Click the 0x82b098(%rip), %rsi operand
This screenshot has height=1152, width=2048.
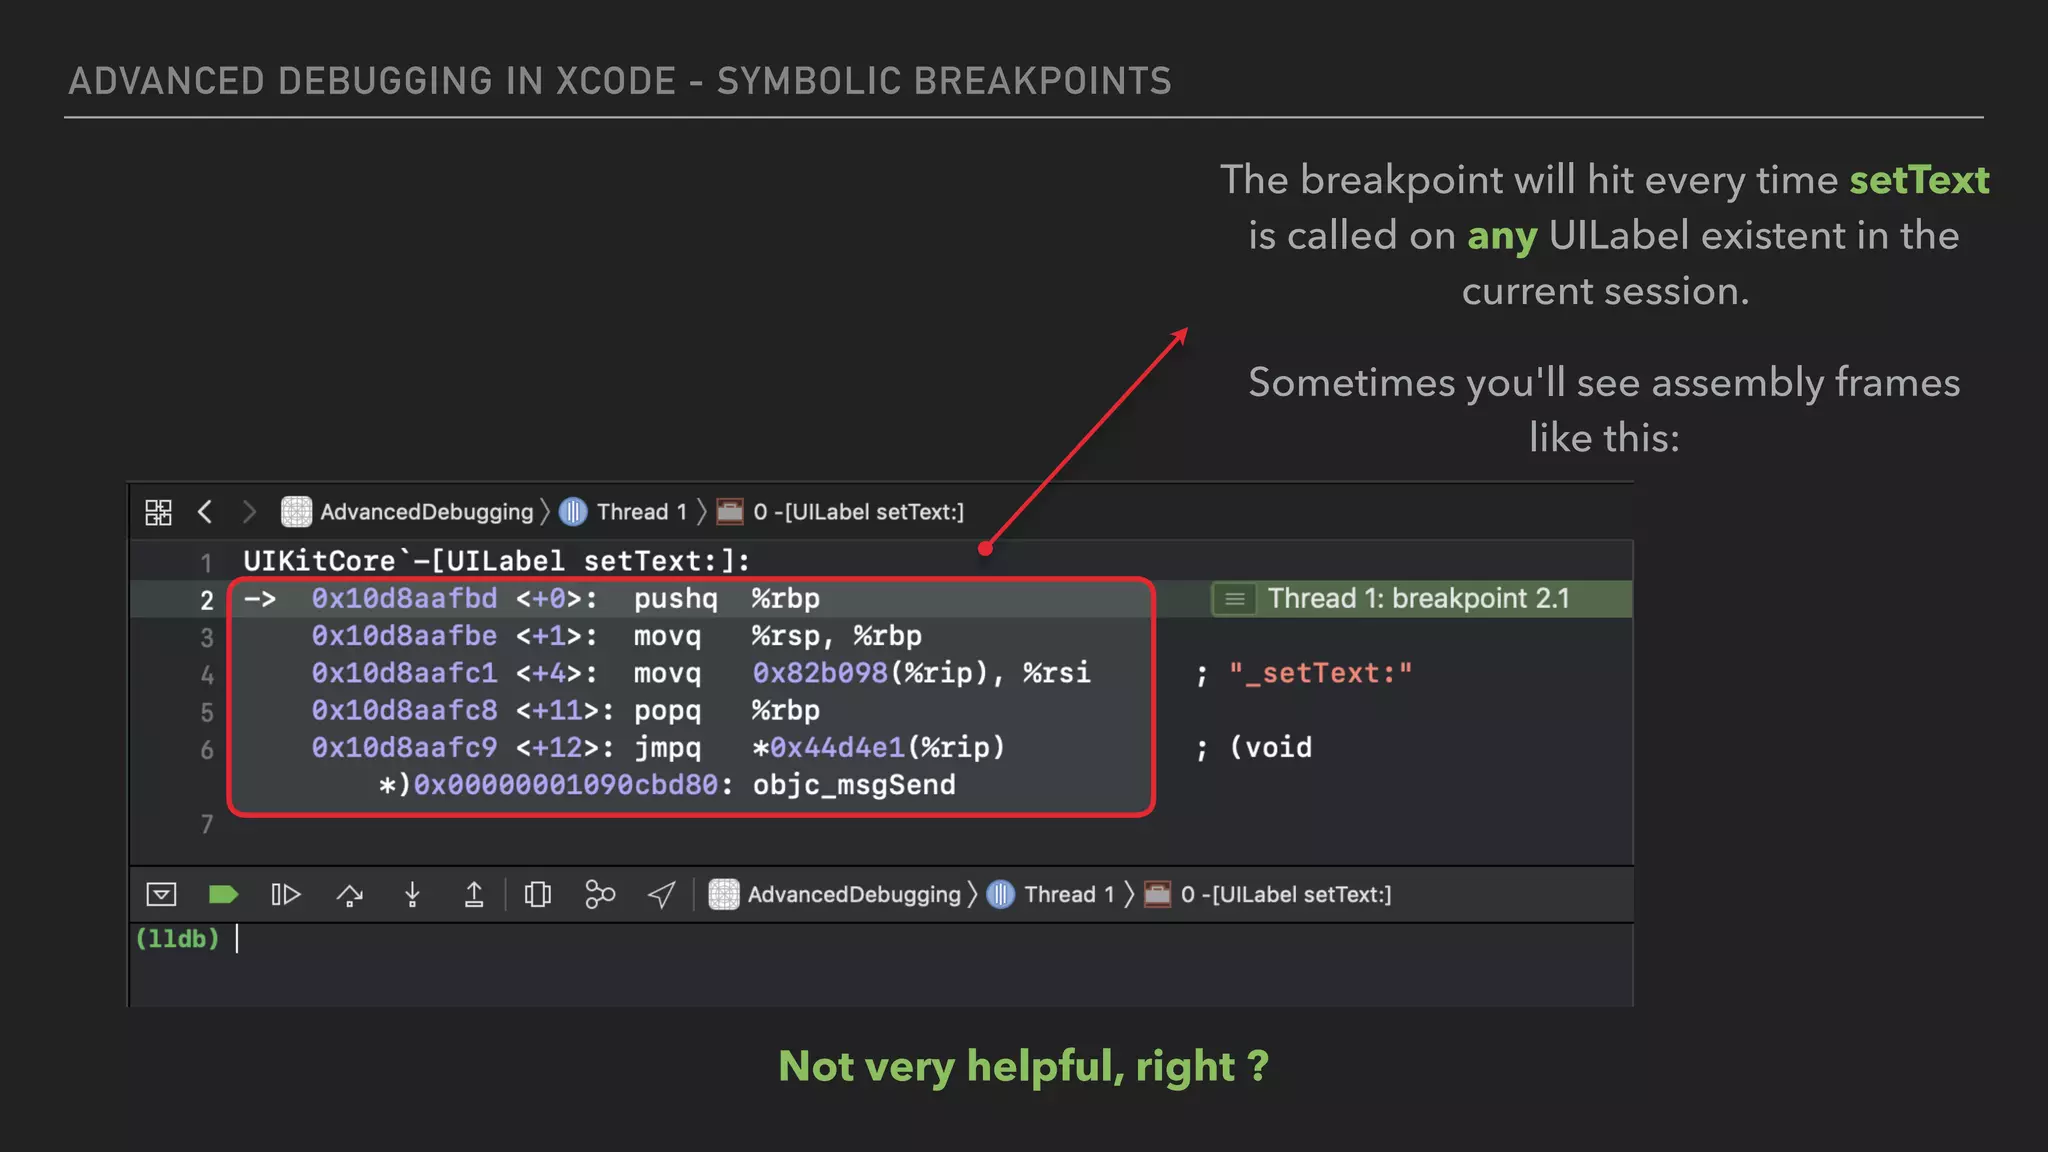point(921,673)
